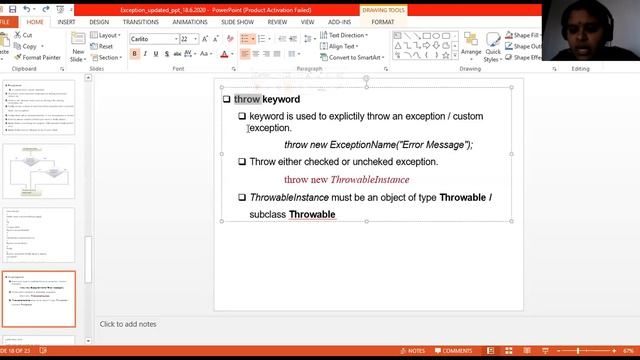The image size is (640, 360).
Task: Justify the text
Action: (x=277, y=53)
